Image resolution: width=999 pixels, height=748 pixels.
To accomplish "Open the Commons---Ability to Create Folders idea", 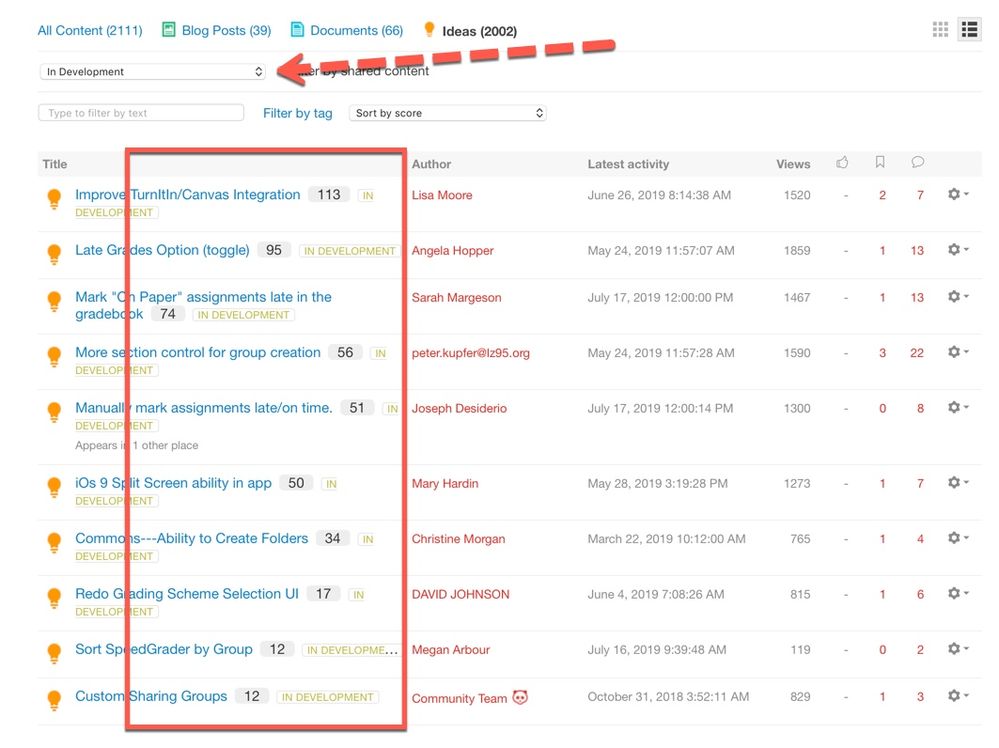I will (x=192, y=538).
